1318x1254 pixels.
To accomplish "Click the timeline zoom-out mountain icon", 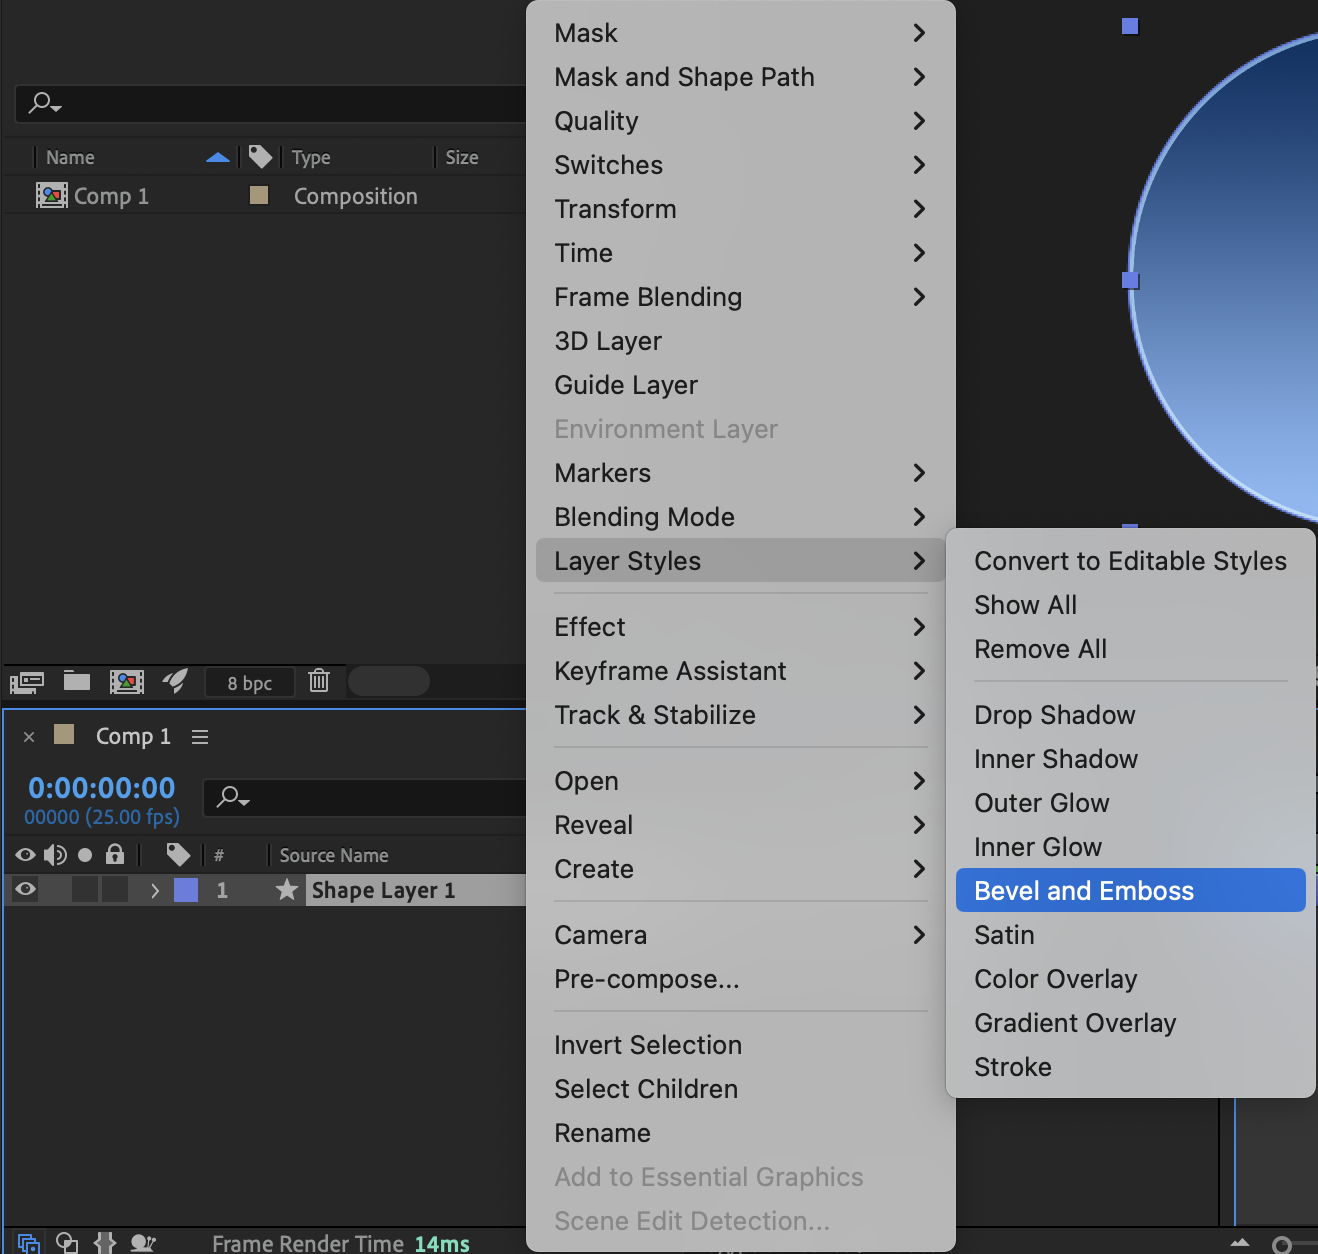I will point(1240,1243).
